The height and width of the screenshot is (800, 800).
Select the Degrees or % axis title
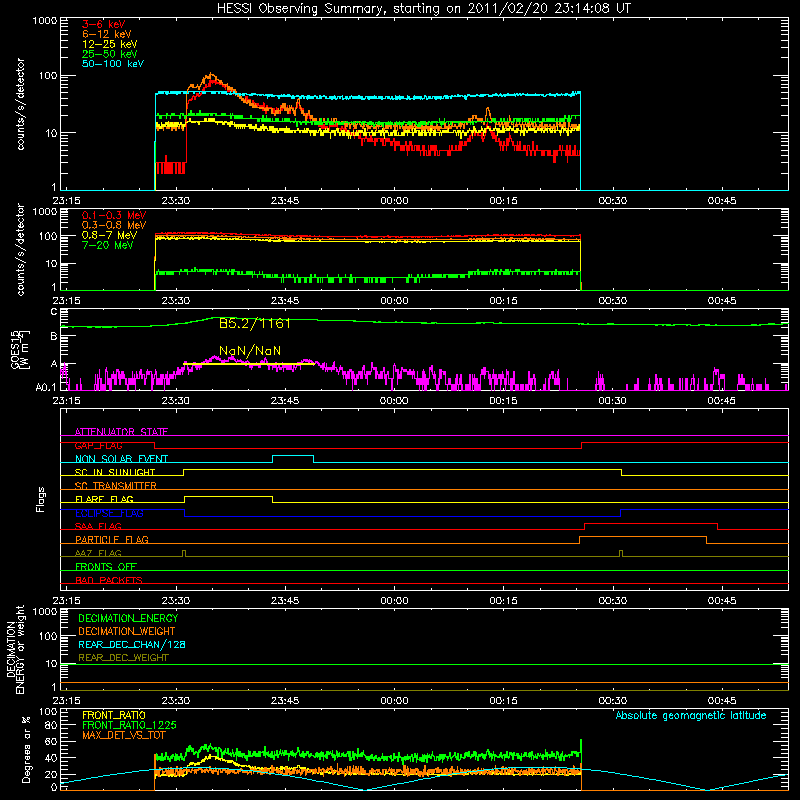pyautogui.click(x=26, y=749)
